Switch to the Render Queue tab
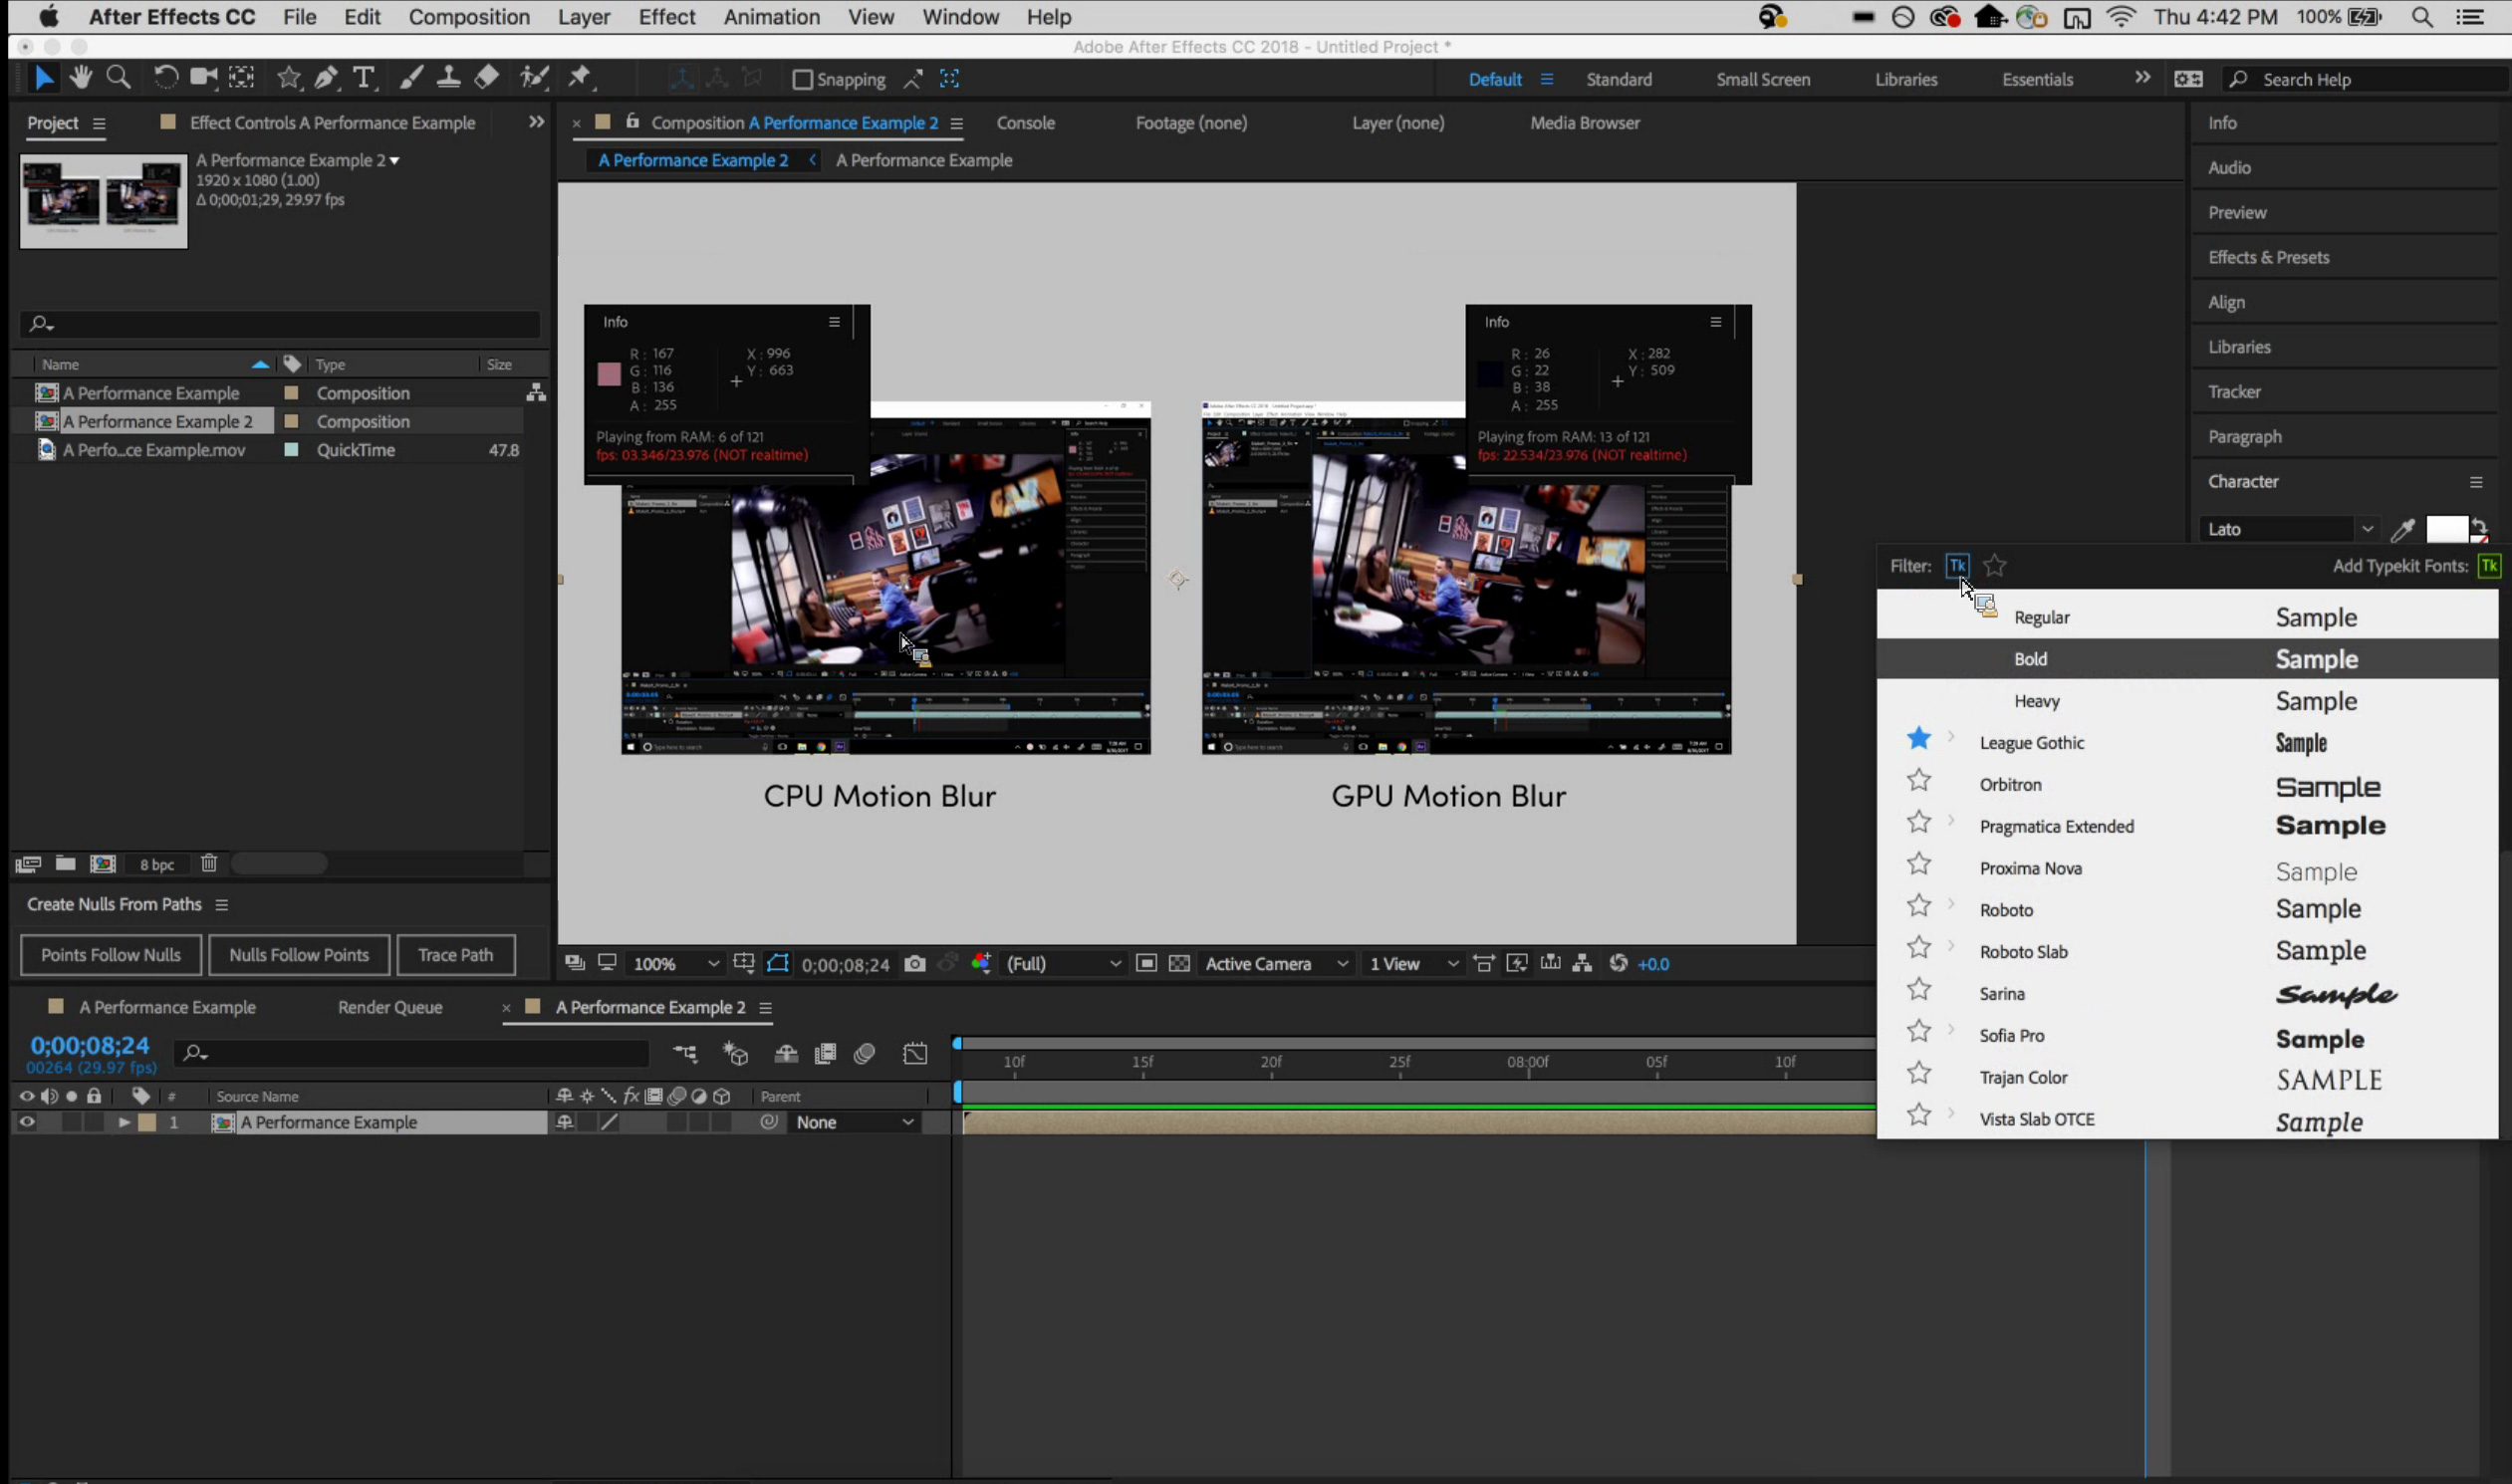 (x=389, y=1007)
